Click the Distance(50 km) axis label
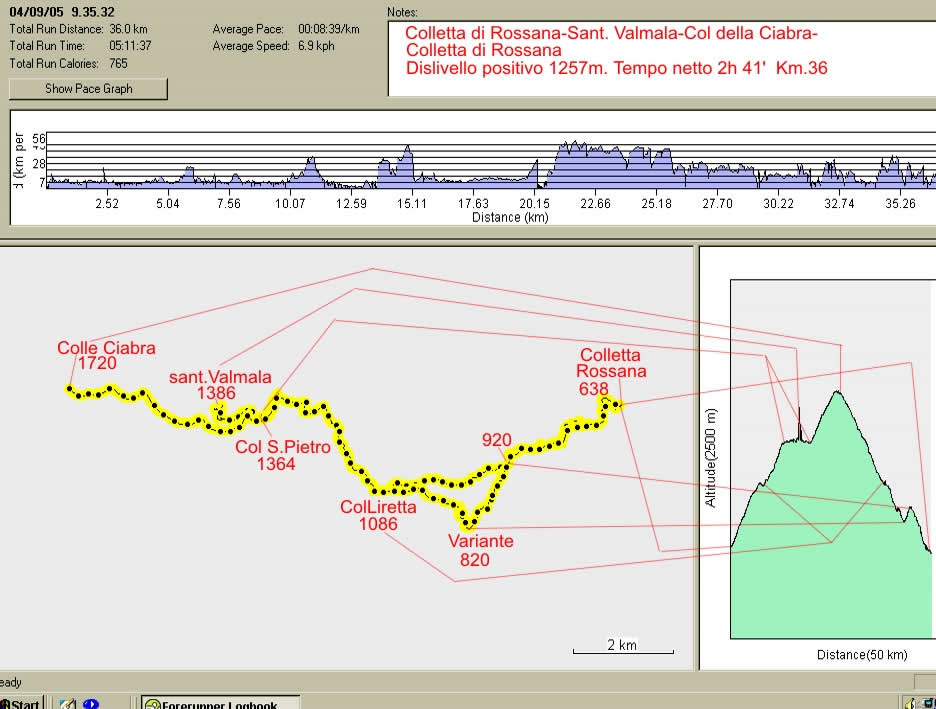The width and height of the screenshot is (936, 709). 862,655
